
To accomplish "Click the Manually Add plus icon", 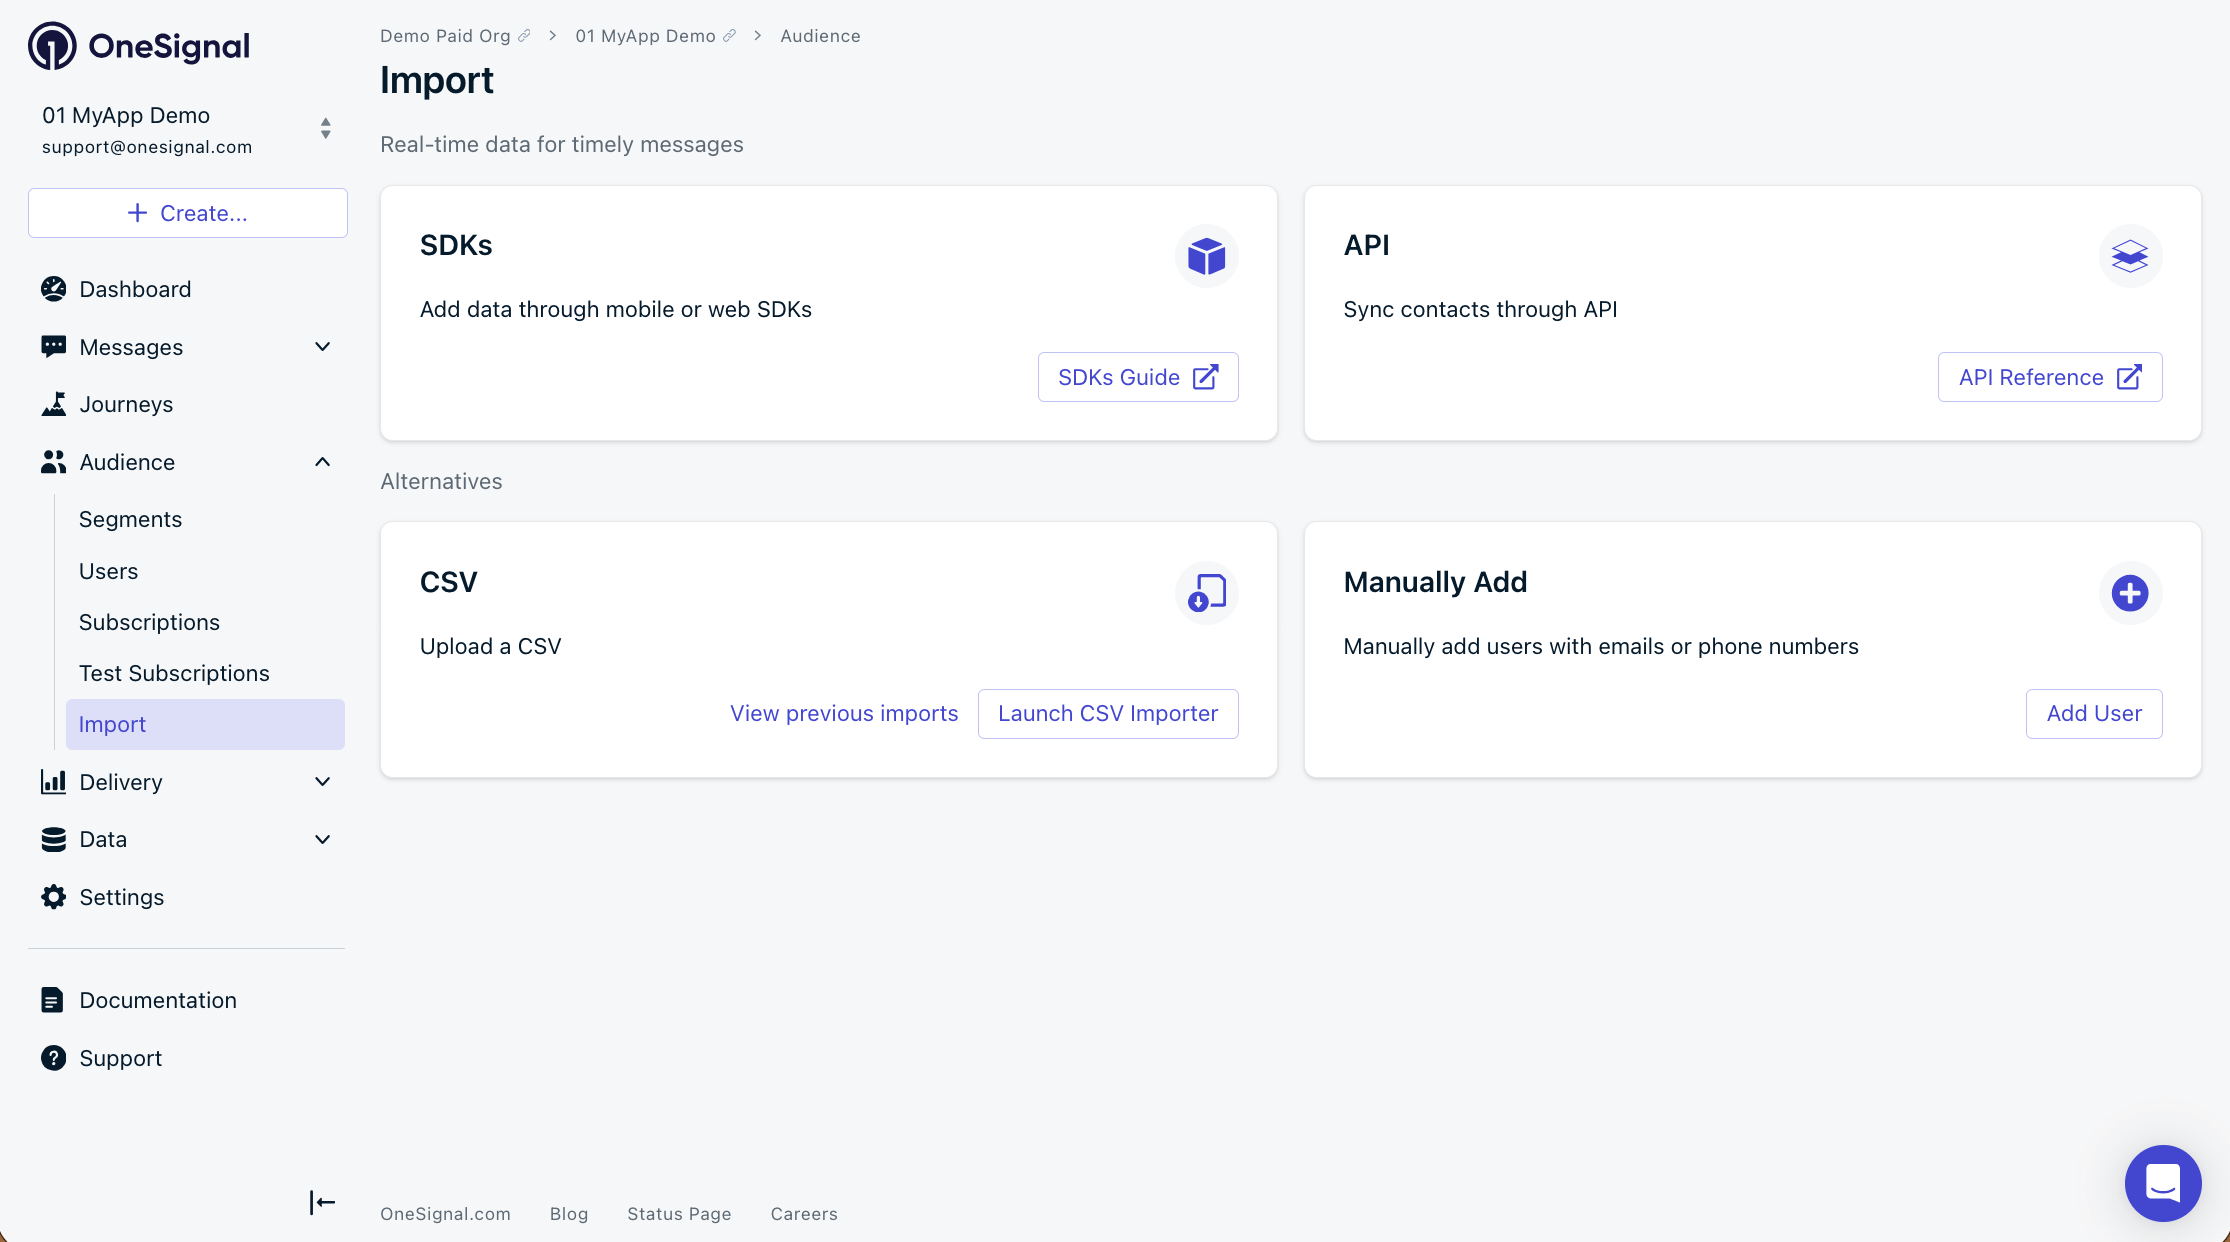I will (x=2130, y=593).
